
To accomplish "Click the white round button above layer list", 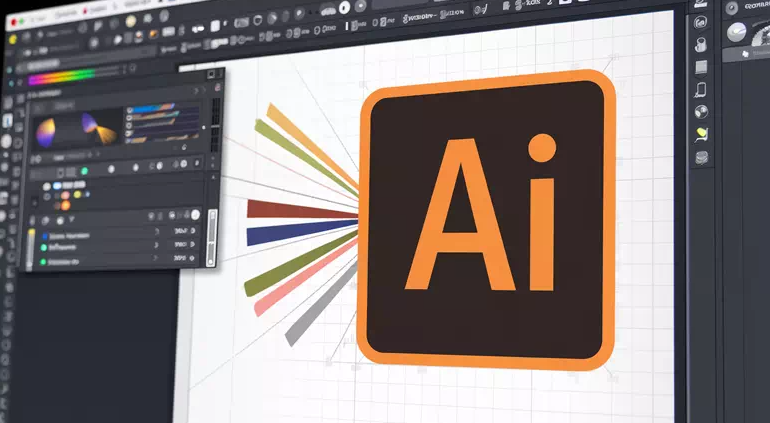I will coord(195,214).
